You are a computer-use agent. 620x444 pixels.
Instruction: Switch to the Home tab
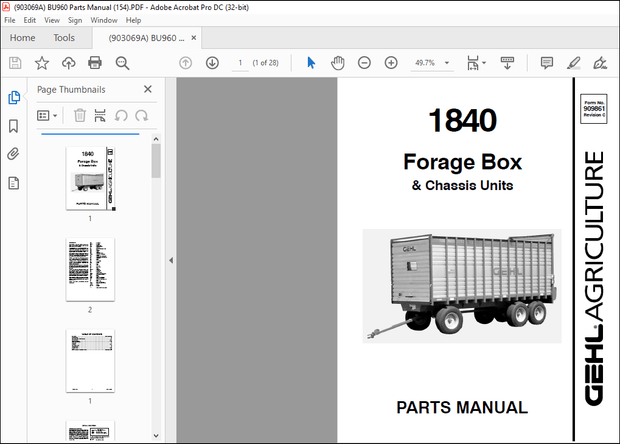click(x=23, y=38)
